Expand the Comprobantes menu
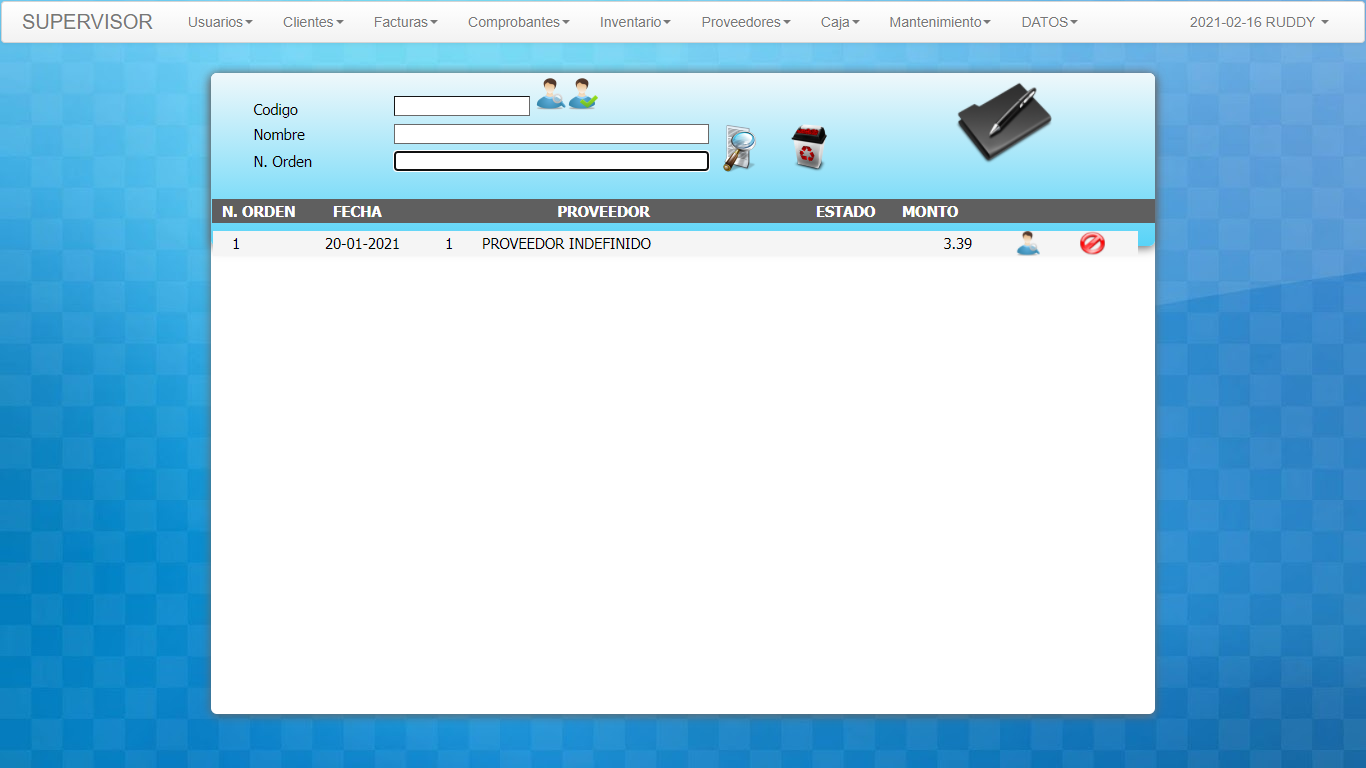Image resolution: width=1366 pixels, height=768 pixels. coord(518,22)
